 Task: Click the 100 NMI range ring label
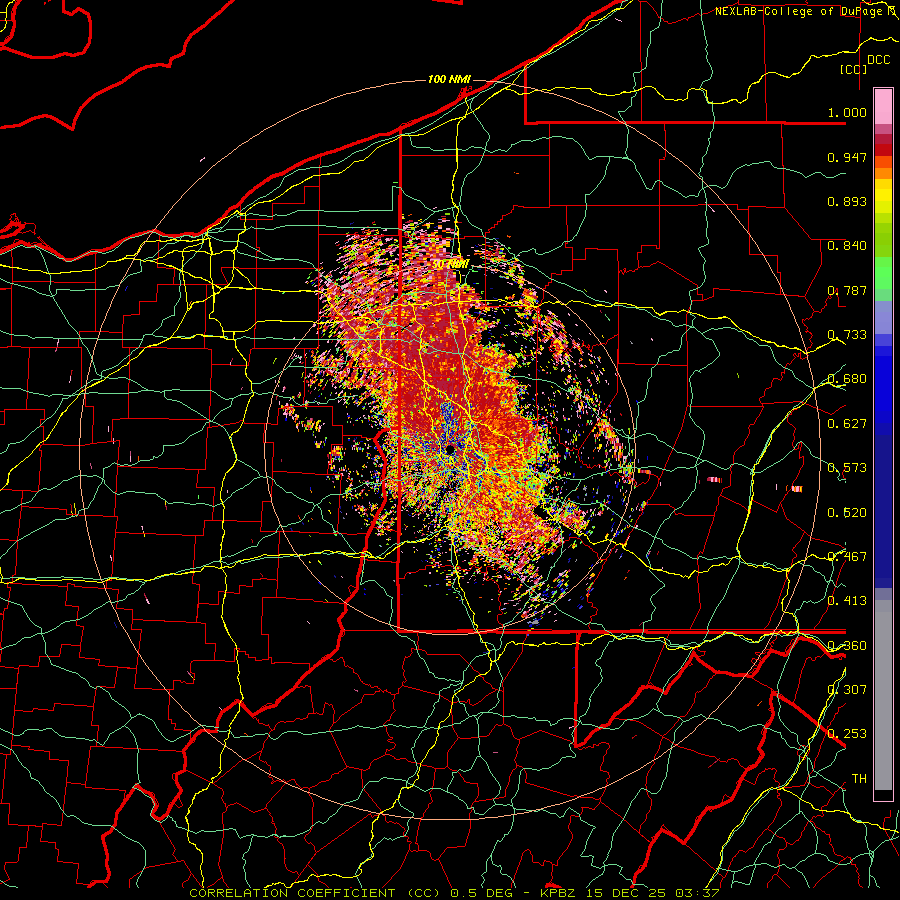pyautogui.click(x=449, y=79)
